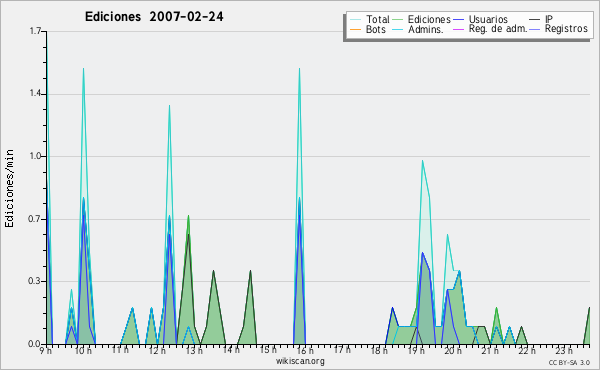Click the 10 h time axis label
This screenshot has height=370, width=600.
click(83, 350)
